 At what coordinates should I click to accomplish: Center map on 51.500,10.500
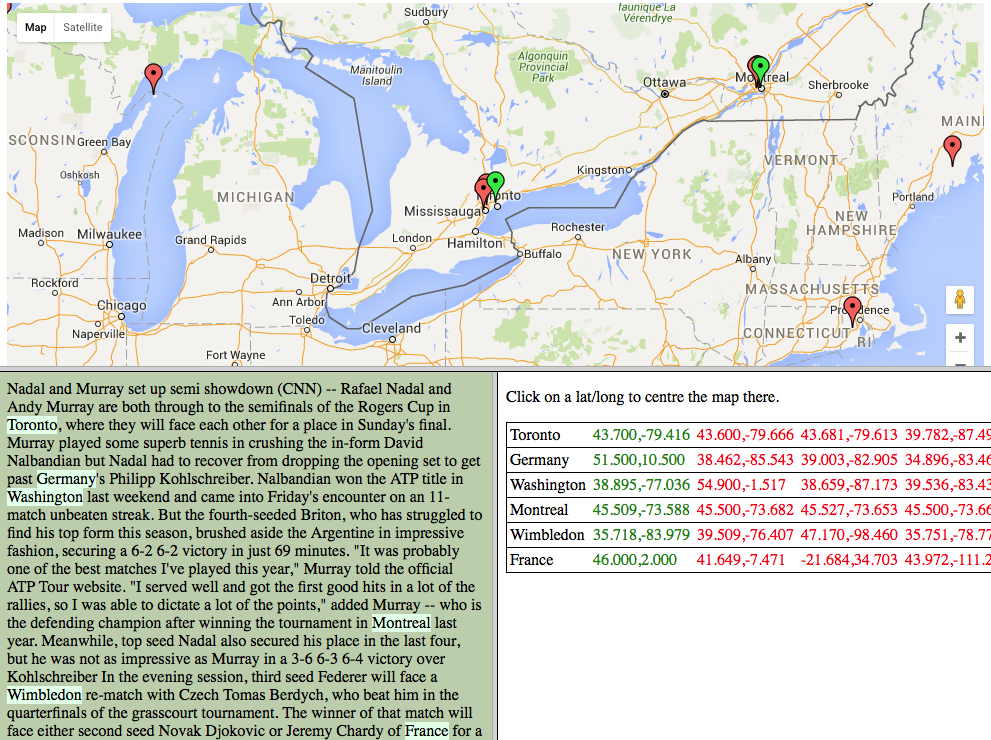[x=638, y=460]
